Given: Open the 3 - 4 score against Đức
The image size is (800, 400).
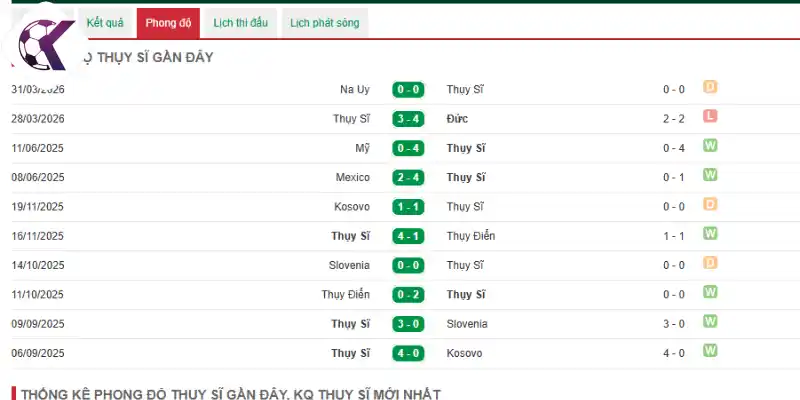Looking at the screenshot, I should [408, 119].
